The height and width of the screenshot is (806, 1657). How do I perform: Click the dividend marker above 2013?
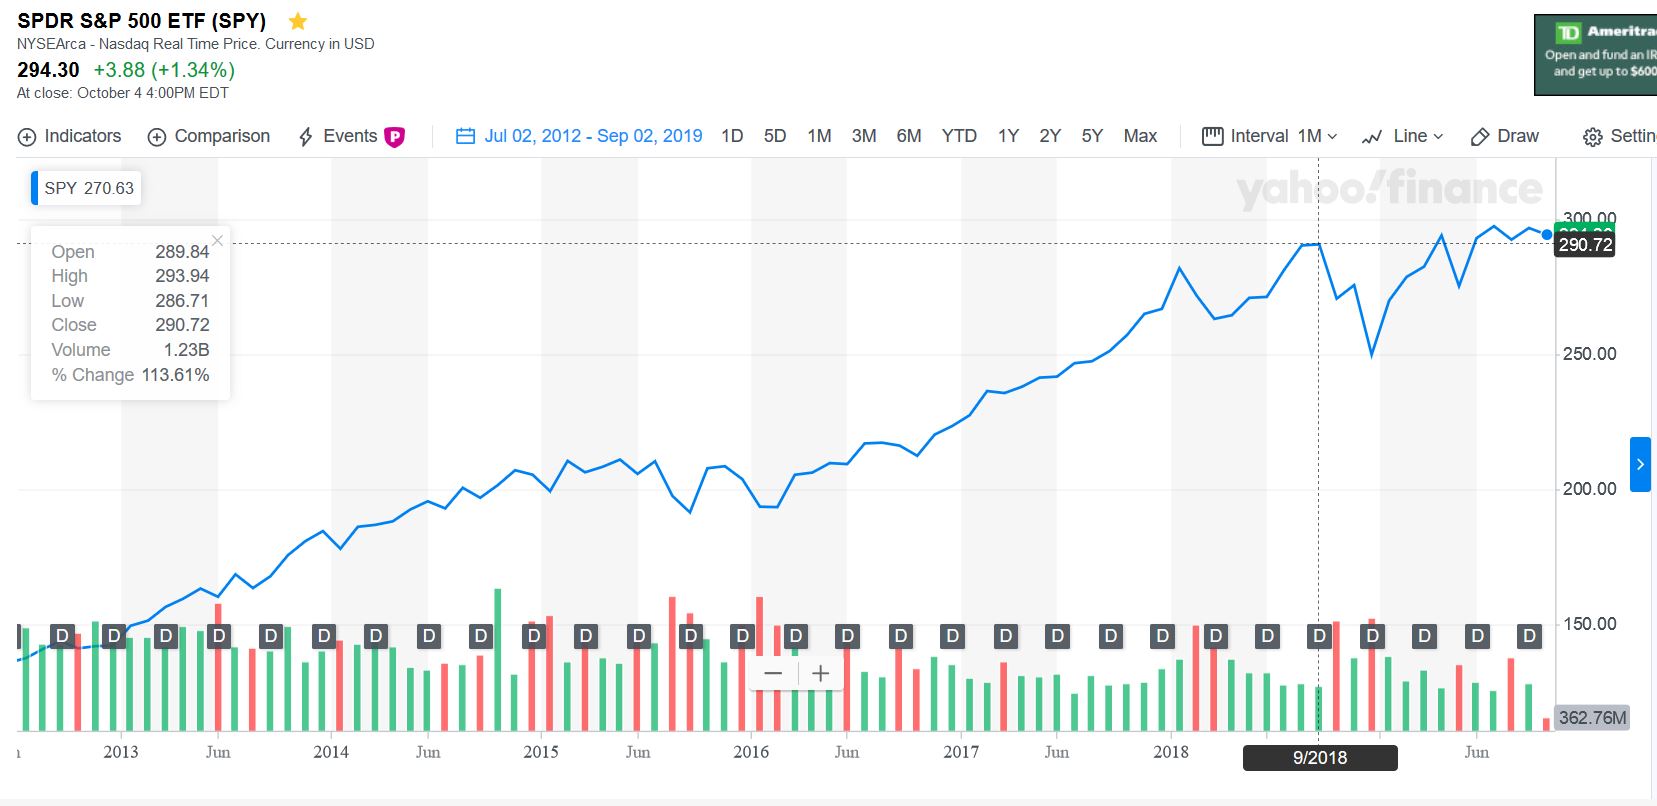[114, 636]
